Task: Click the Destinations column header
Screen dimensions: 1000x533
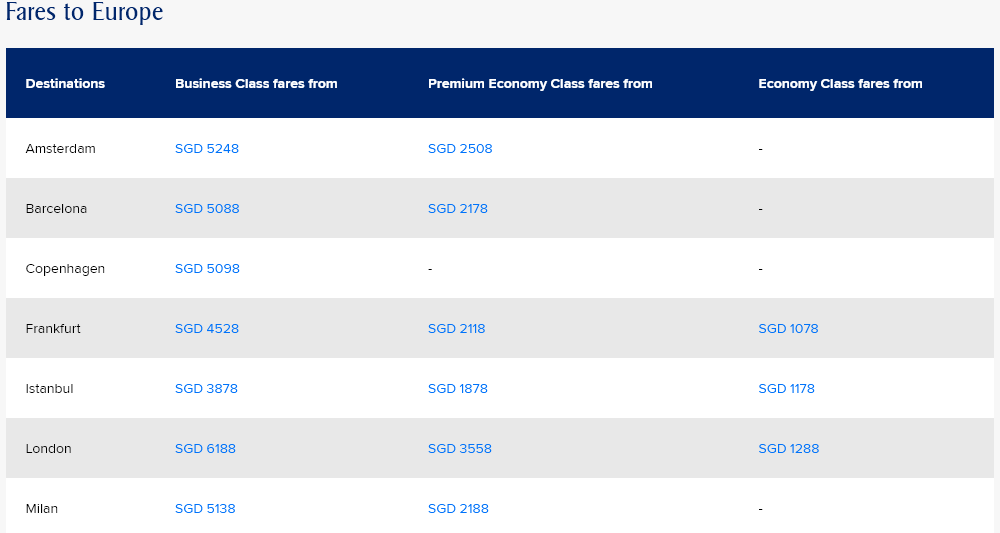Action: tap(65, 84)
